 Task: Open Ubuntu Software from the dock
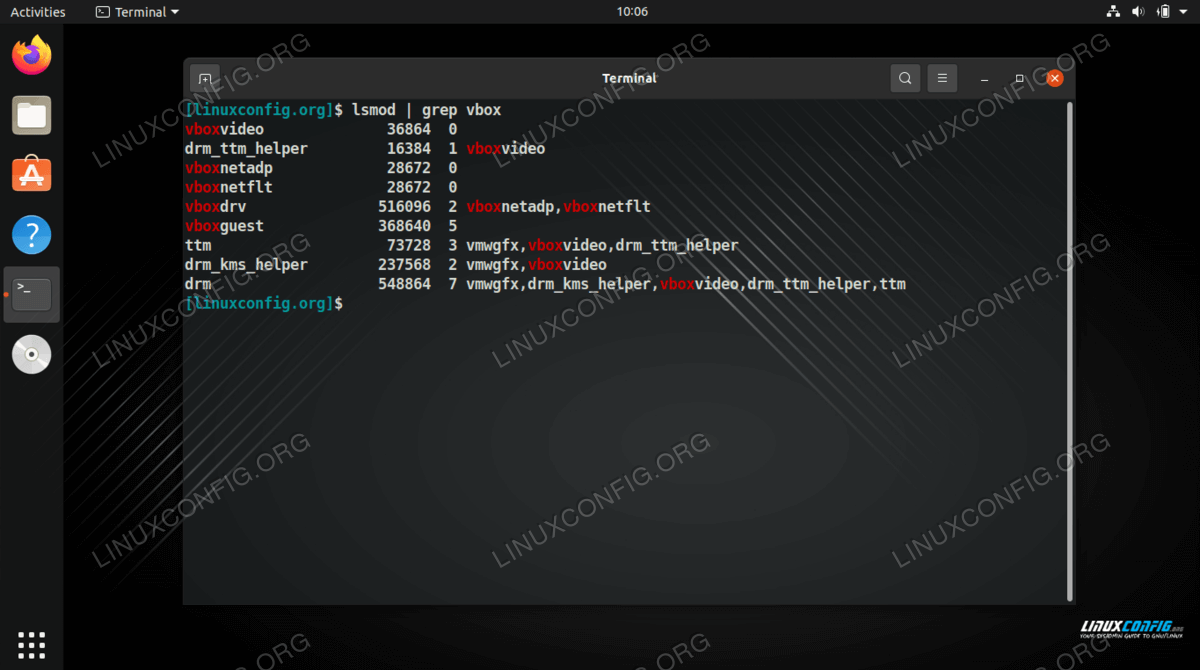[32, 175]
